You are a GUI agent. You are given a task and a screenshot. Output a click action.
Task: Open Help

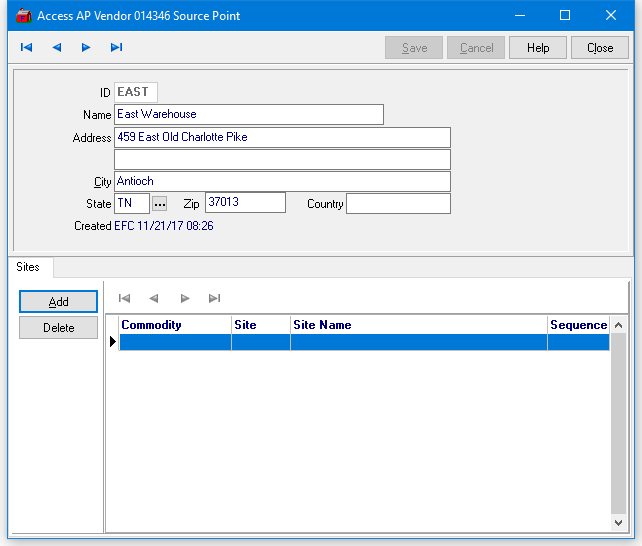coord(538,48)
